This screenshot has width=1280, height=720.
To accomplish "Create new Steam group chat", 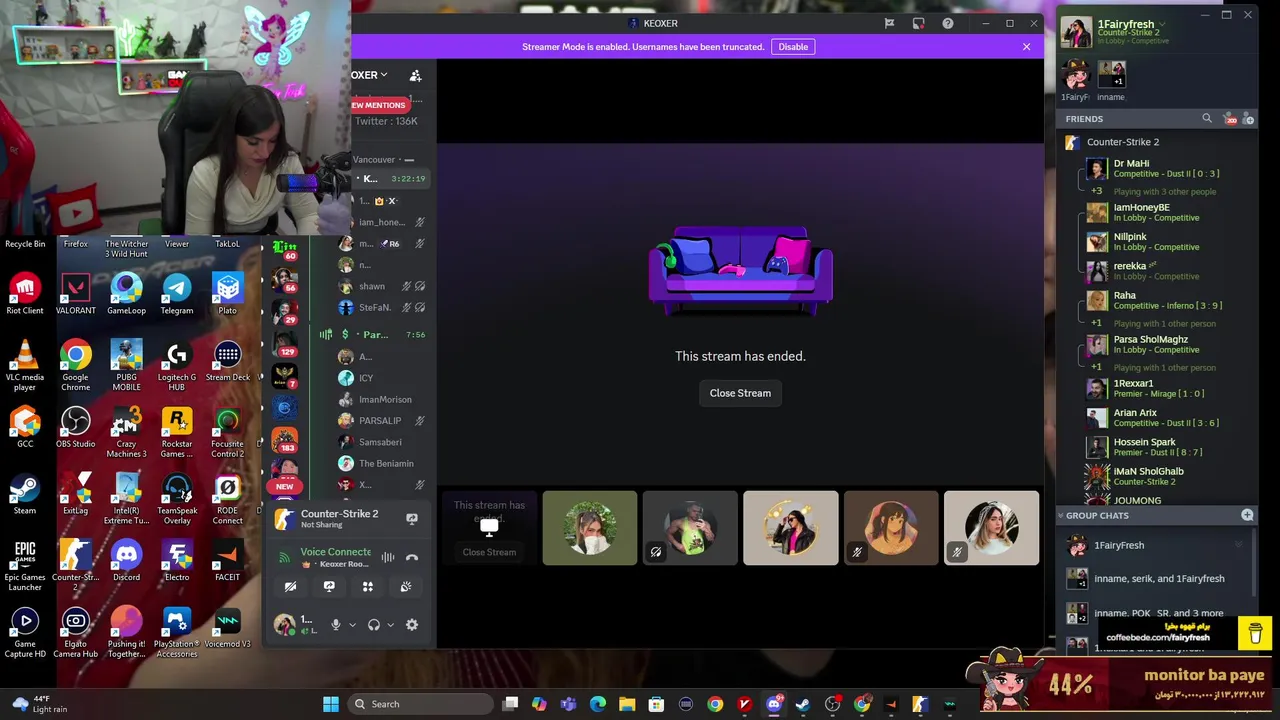I will [x=1247, y=515].
